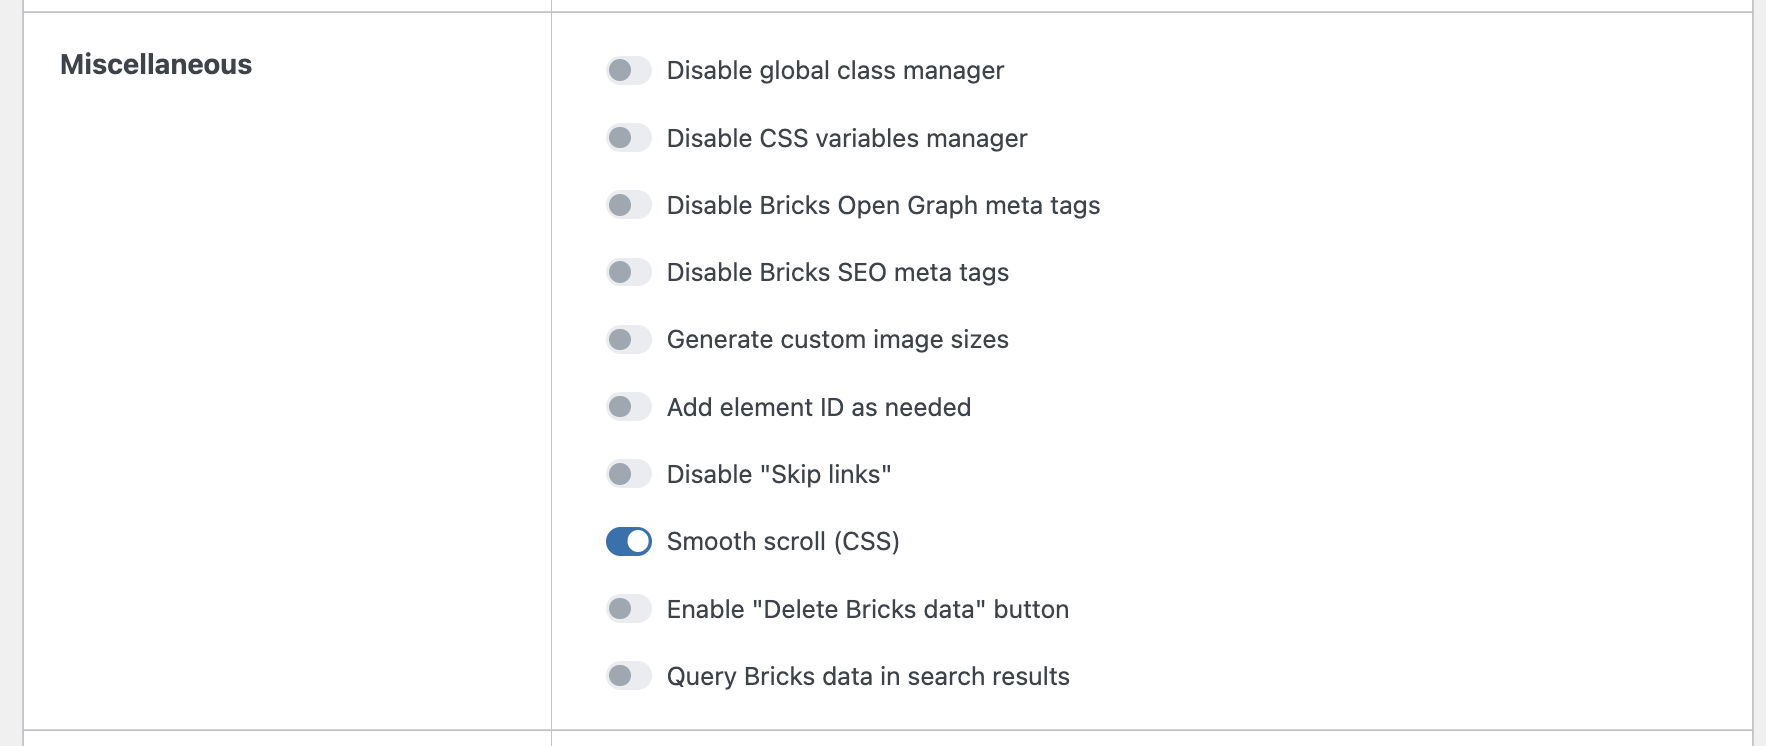Switch on Disable Bricks SEO meta tags toggle
Viewport: 1766px width, 746px height.
click(x=628, y=272)
